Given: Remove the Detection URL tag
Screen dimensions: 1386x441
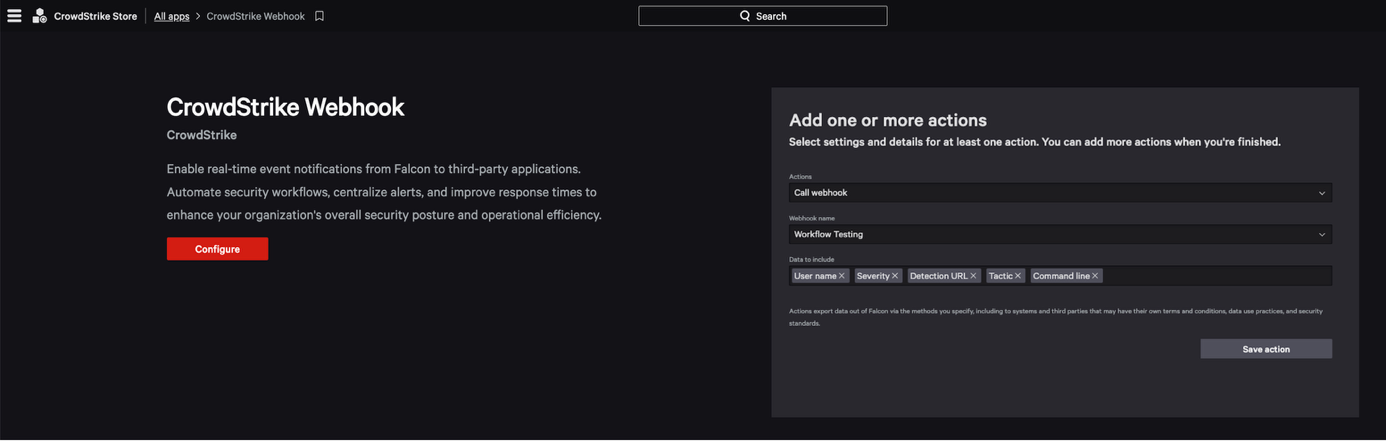Looking at the screenshot, I should tap(973, 276).
